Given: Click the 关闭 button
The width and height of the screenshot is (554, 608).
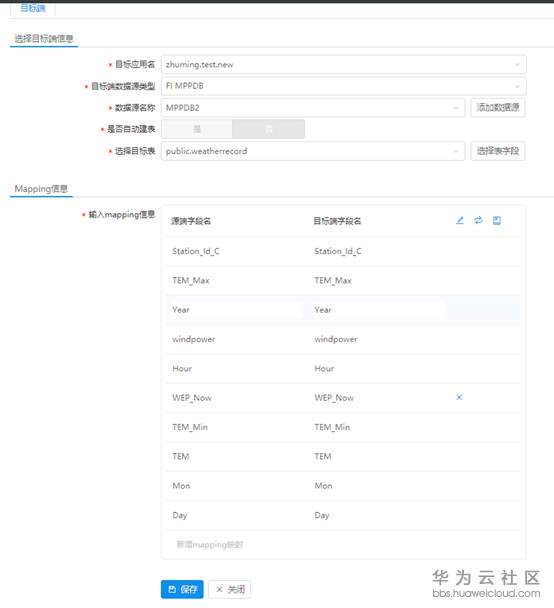Looking at the screenshot, I should (230, 589).
